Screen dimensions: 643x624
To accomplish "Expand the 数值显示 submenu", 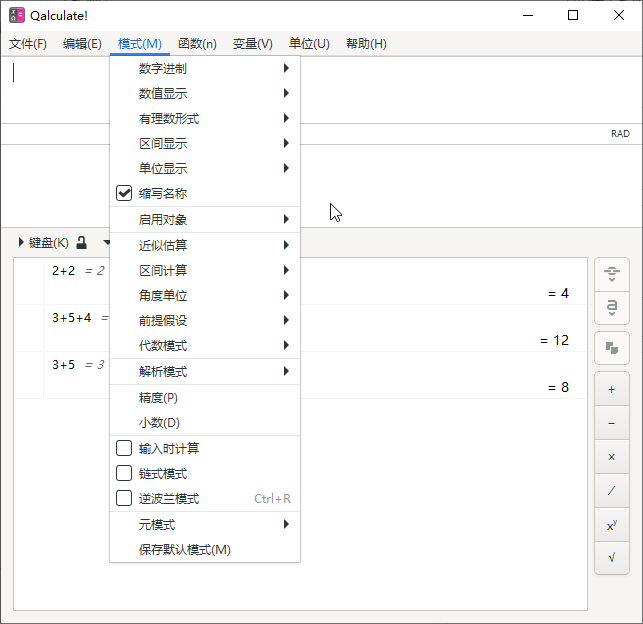I will tap(205, 93).
